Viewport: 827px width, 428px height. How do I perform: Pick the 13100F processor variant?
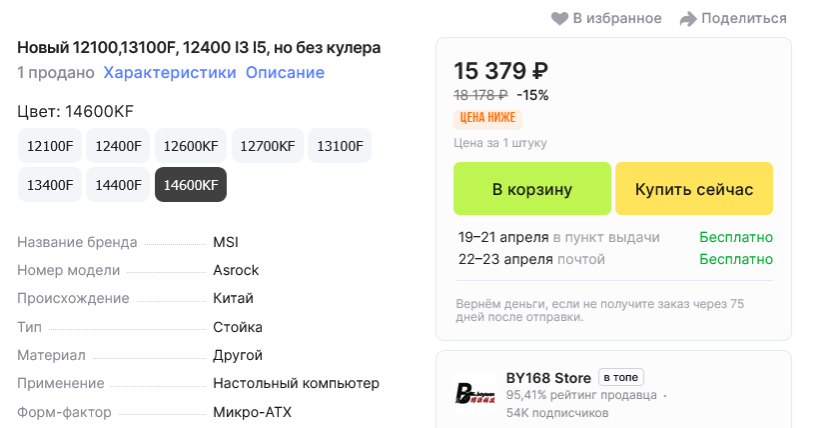click(x=340, y=146)
